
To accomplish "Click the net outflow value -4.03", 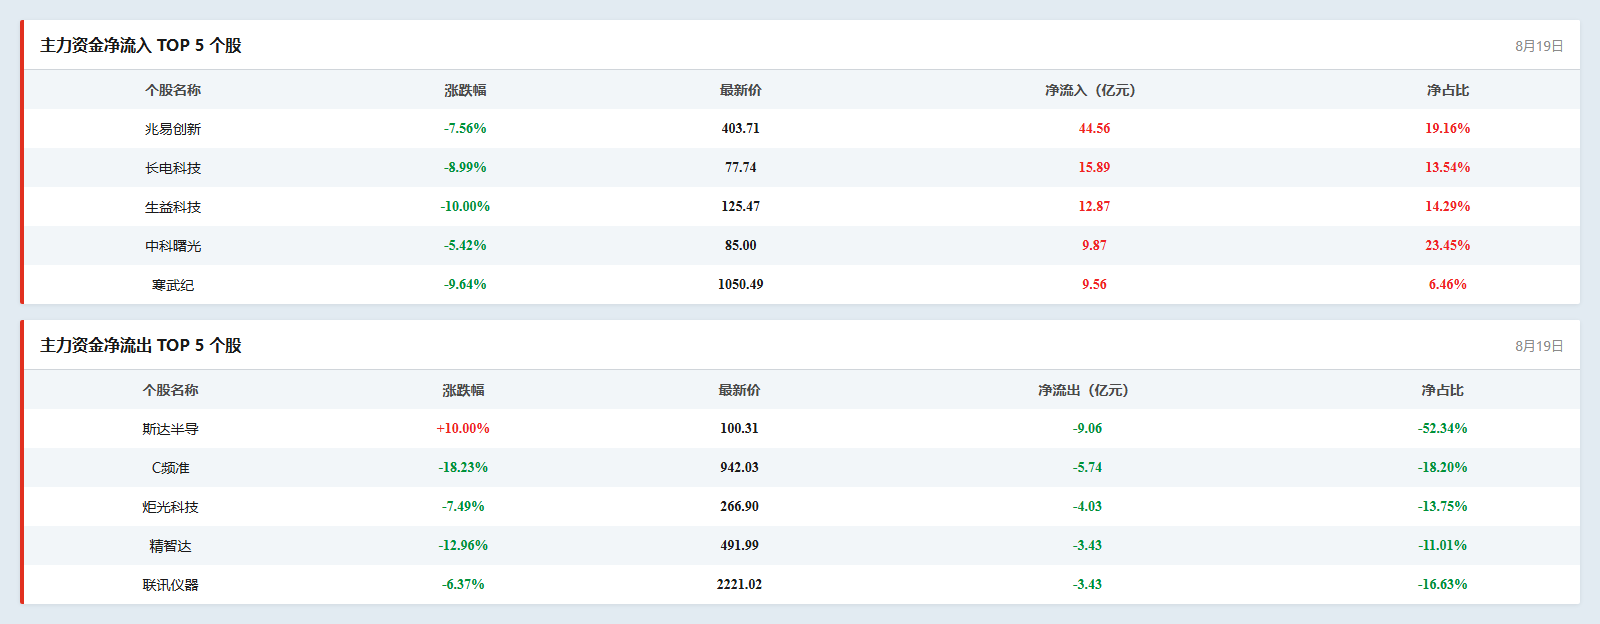I will [1087, 507].
